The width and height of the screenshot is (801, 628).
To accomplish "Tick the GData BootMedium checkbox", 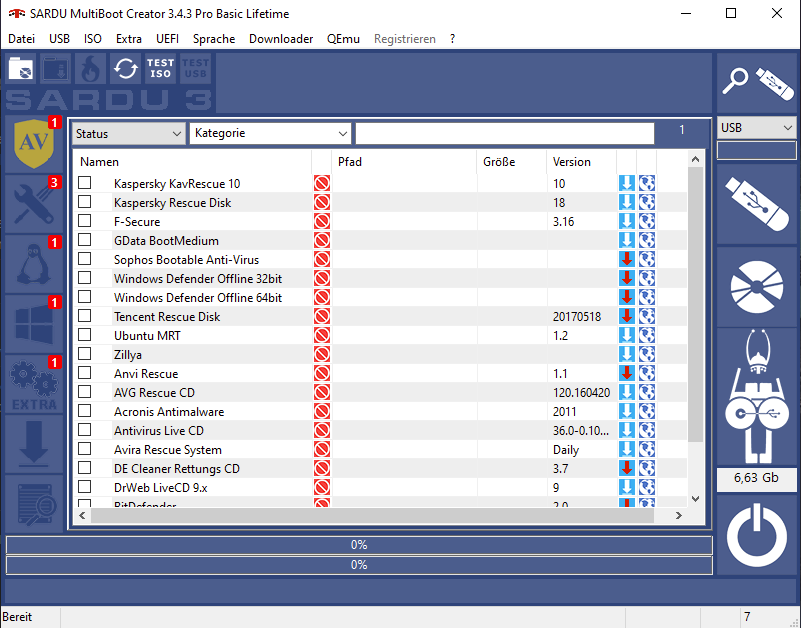I will (x=85, y=240).
